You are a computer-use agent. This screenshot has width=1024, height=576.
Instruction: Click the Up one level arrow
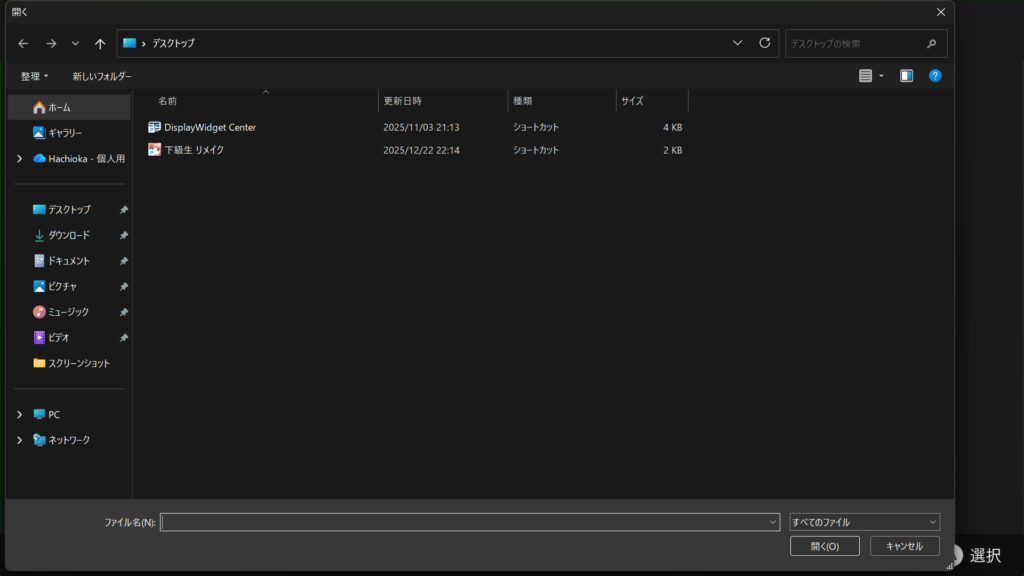(100, 44)
